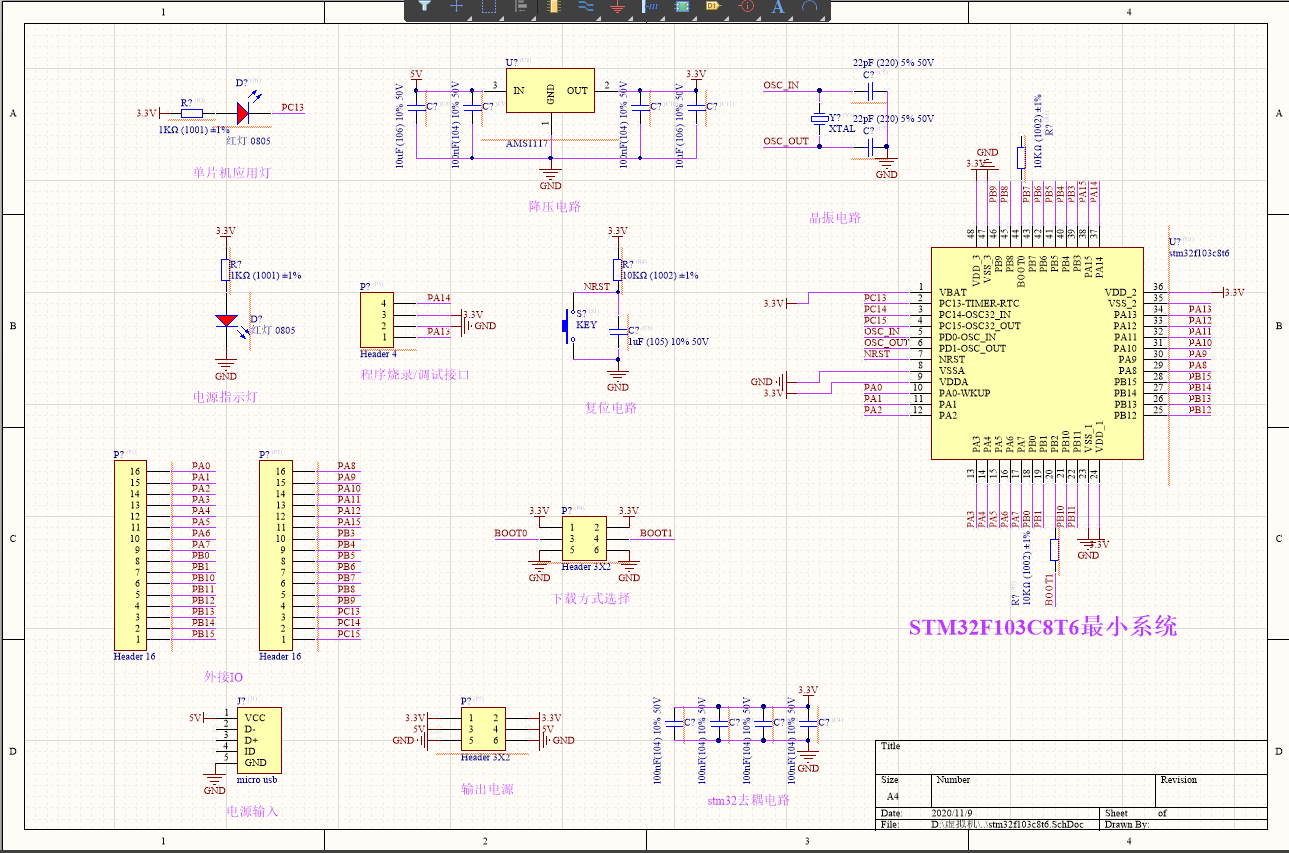The width and height of the screenshot is (1289, 853).
Task: Select the '降压电路' label
Action: [x=555, y=207]
